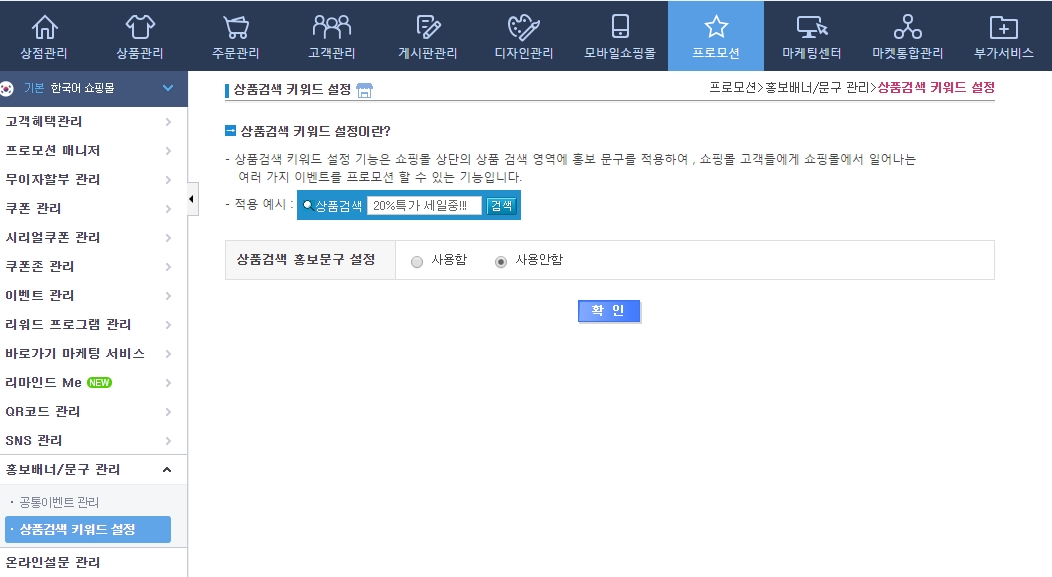
Task: Open the 한국어 쇼핑몰 dropdown
Action: coord(167,88)
